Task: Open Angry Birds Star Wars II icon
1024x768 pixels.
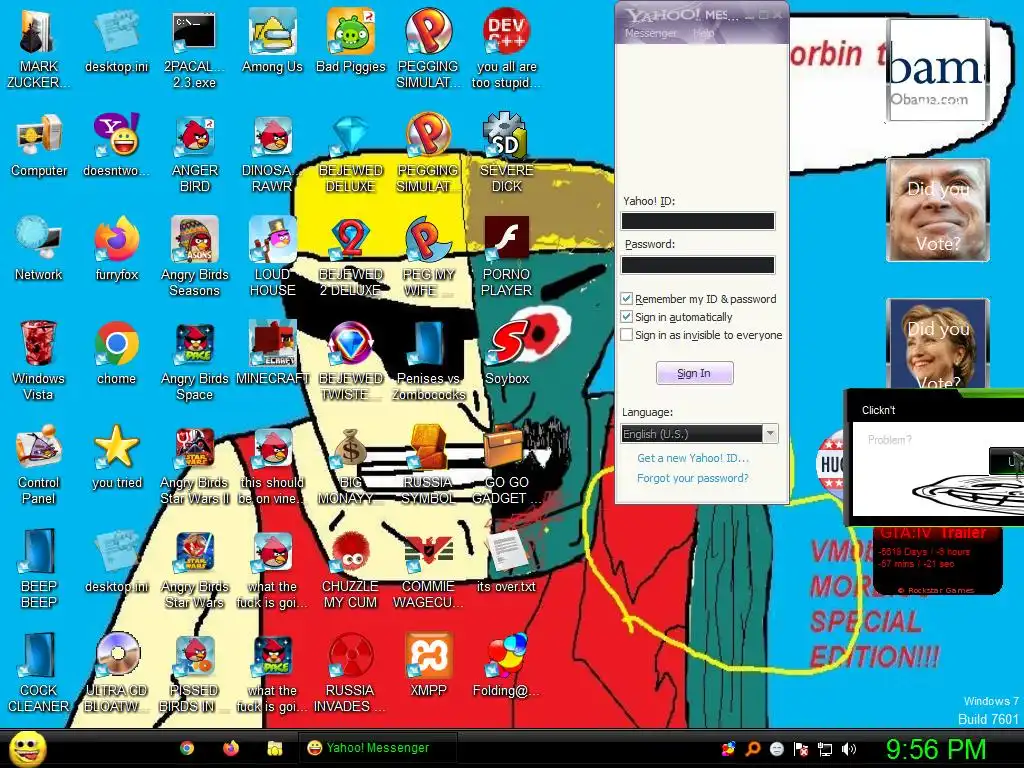Action: pyautogui.click(x=194, y=464)
